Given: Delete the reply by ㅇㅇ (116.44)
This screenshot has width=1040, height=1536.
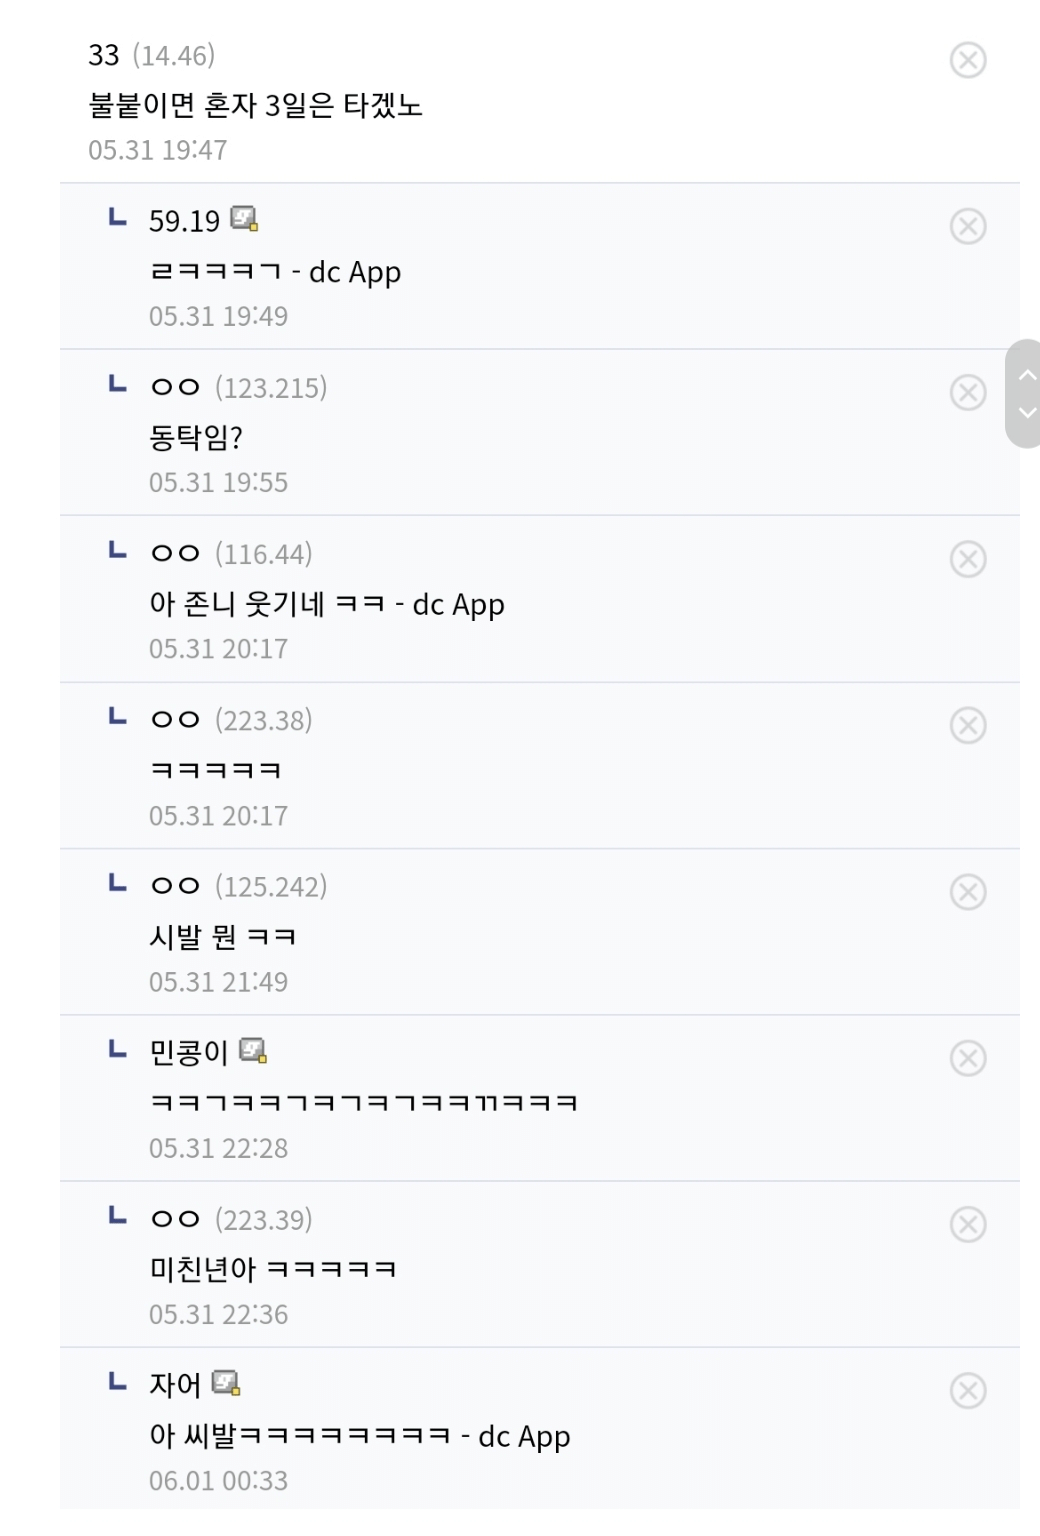Looking at the screenshot, I should [967, 559].
